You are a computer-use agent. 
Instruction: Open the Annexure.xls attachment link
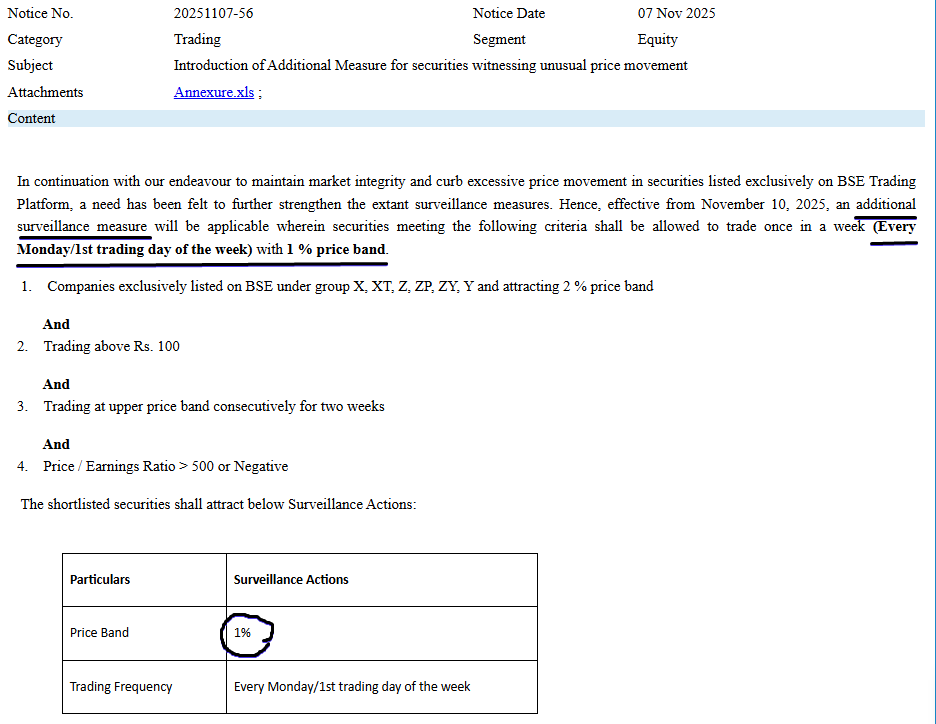(x=214, y=92)
